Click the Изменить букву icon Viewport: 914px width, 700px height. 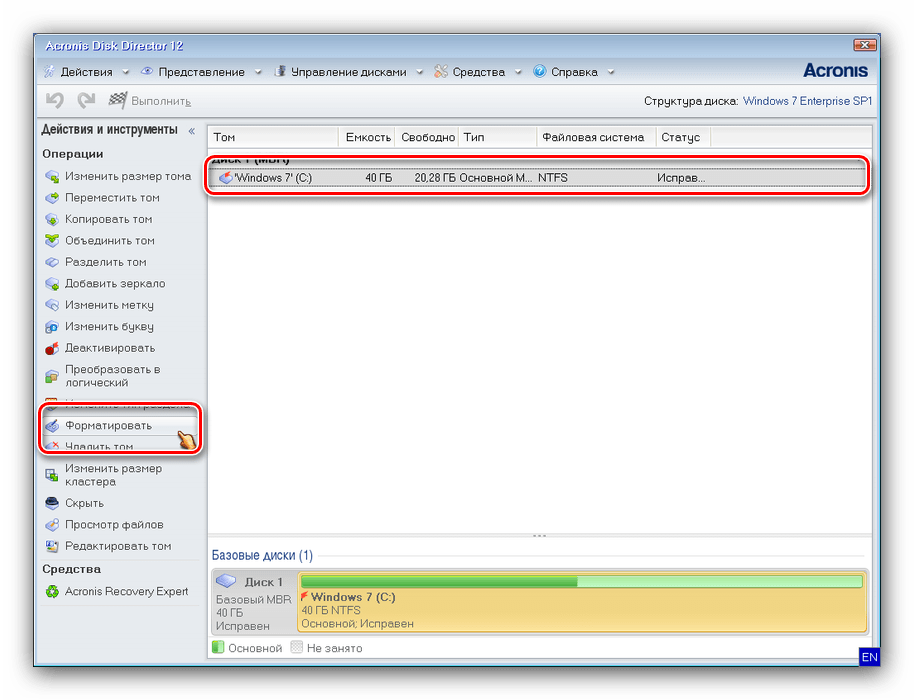[52, 327]
